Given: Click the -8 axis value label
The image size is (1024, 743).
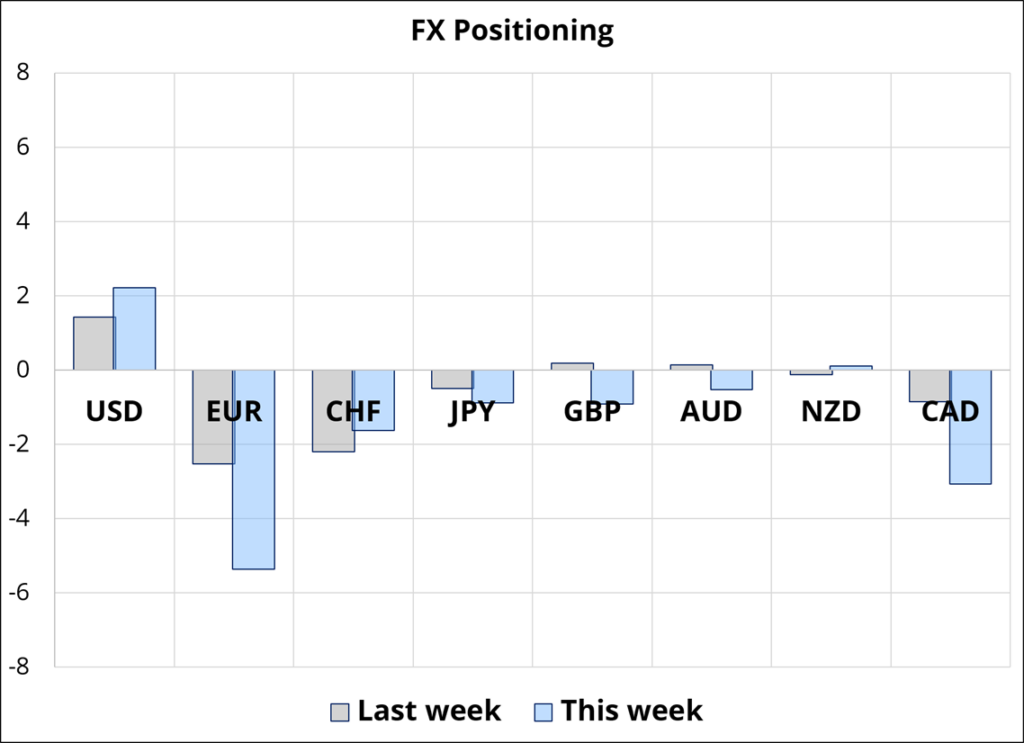Looking at the screenshot, I should pyautogui.click(x=18, y=667).
